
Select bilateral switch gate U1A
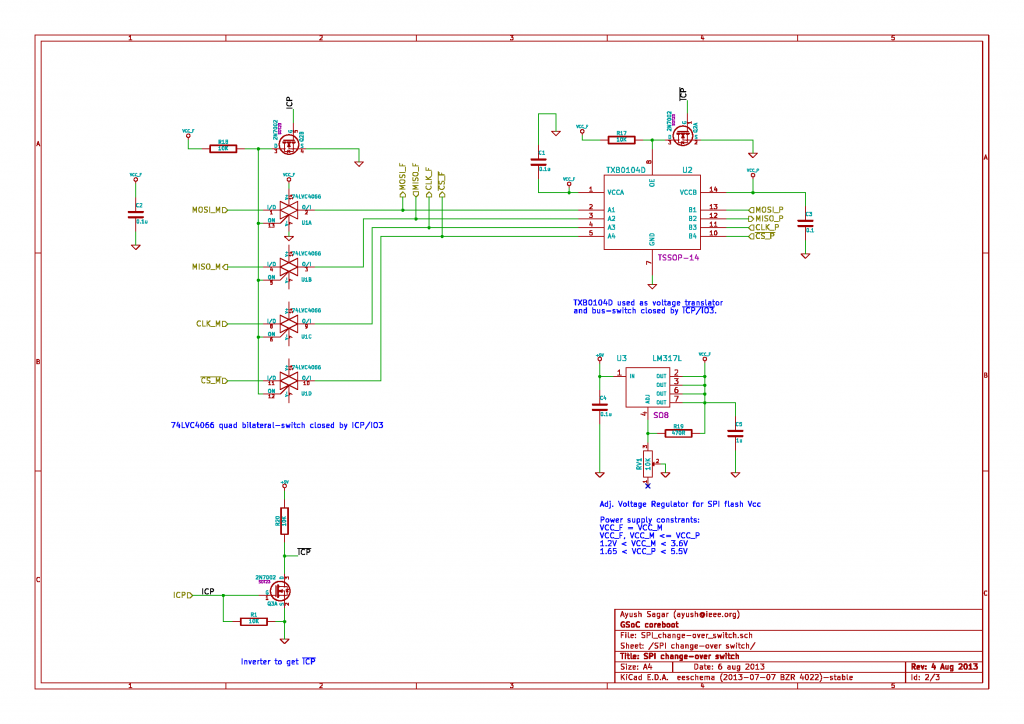pos(290,210)
